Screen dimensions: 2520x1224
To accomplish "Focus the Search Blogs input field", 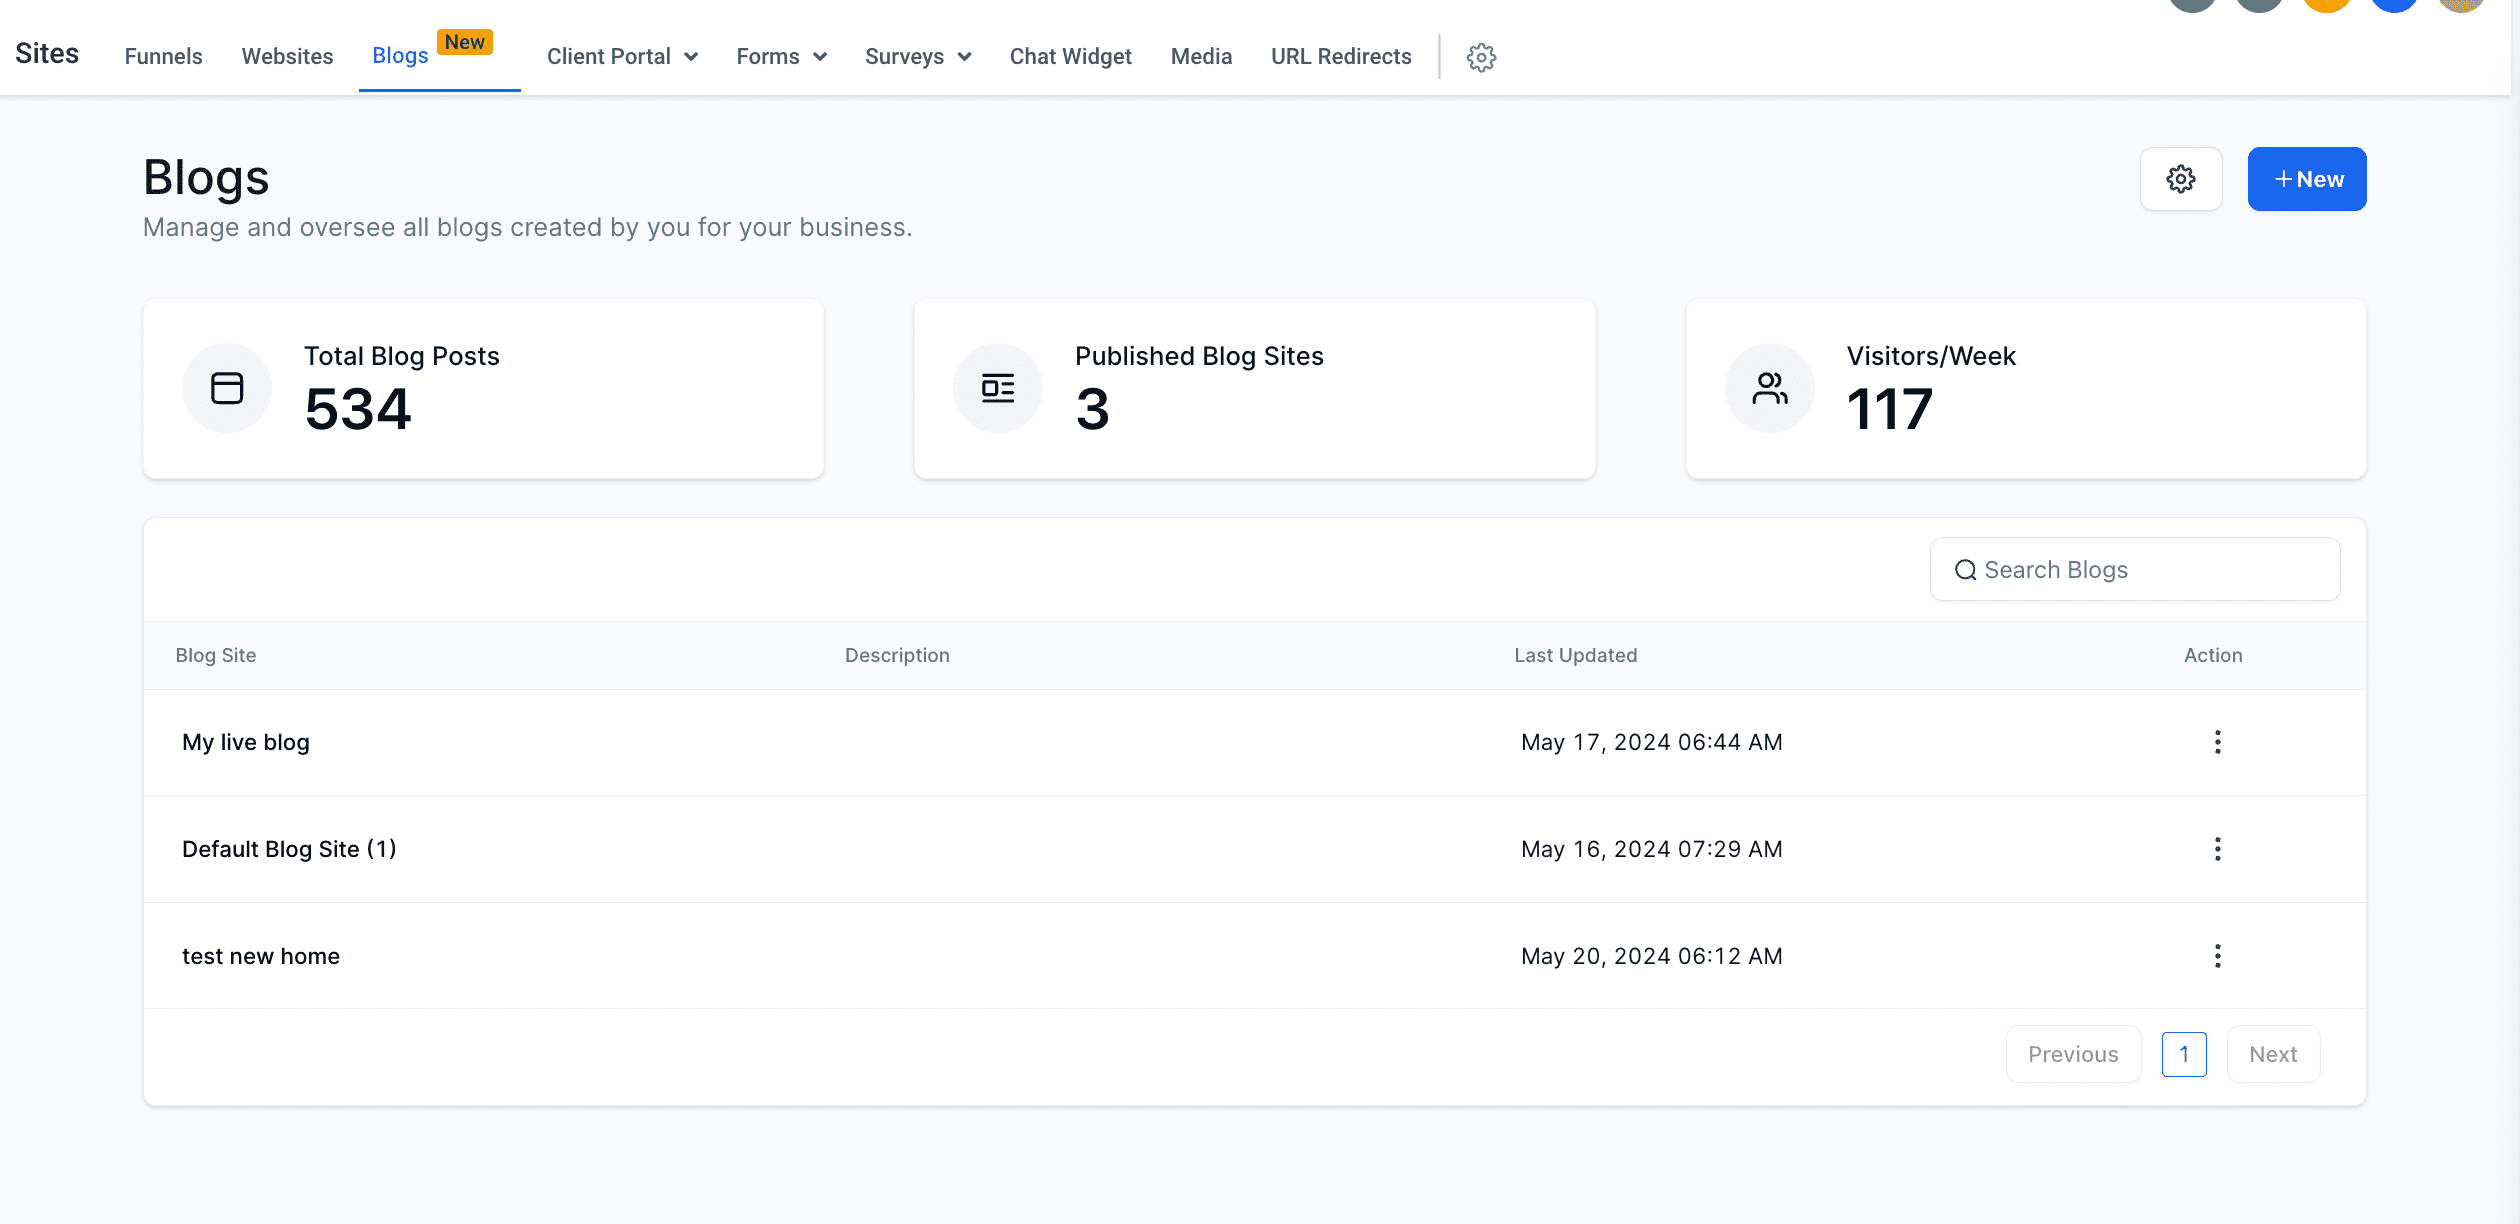I will (x=2135, y=570).
